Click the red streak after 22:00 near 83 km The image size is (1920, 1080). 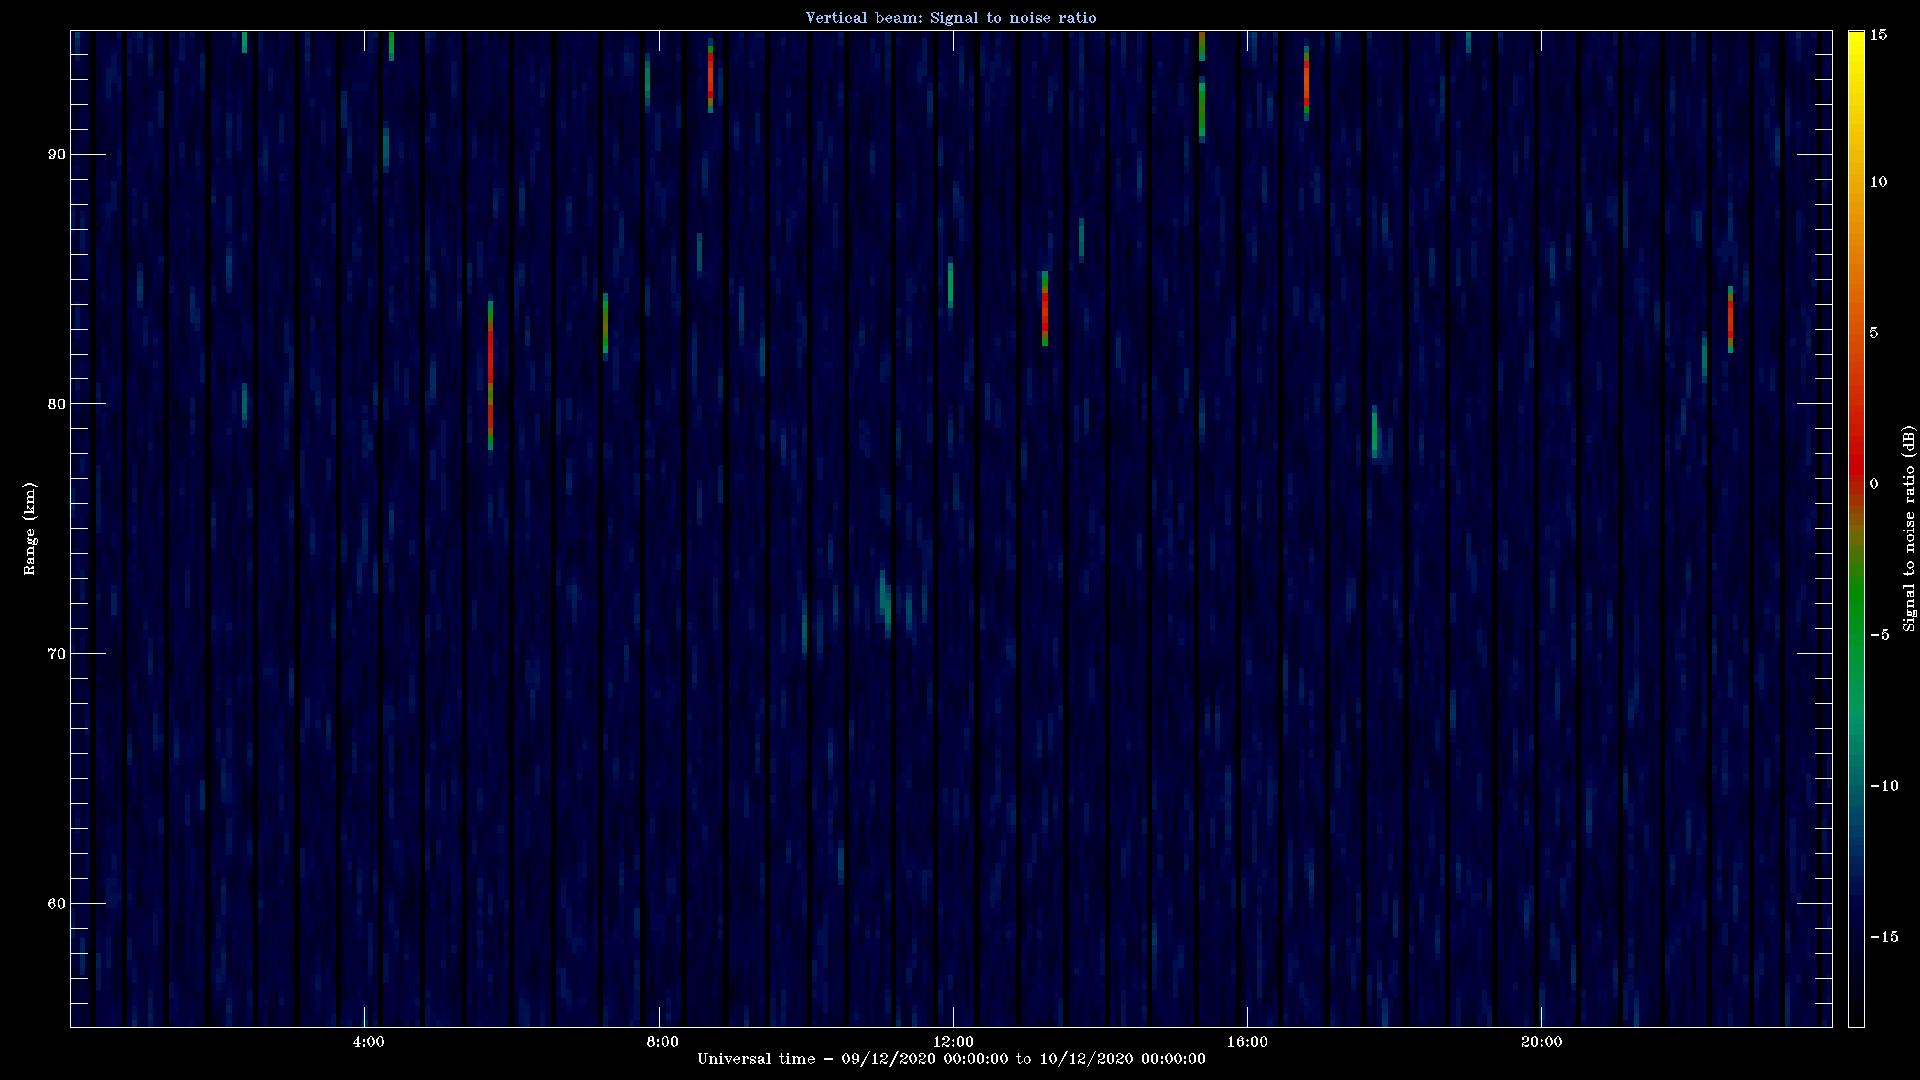pyautogui.click(x=1730, y=319)
